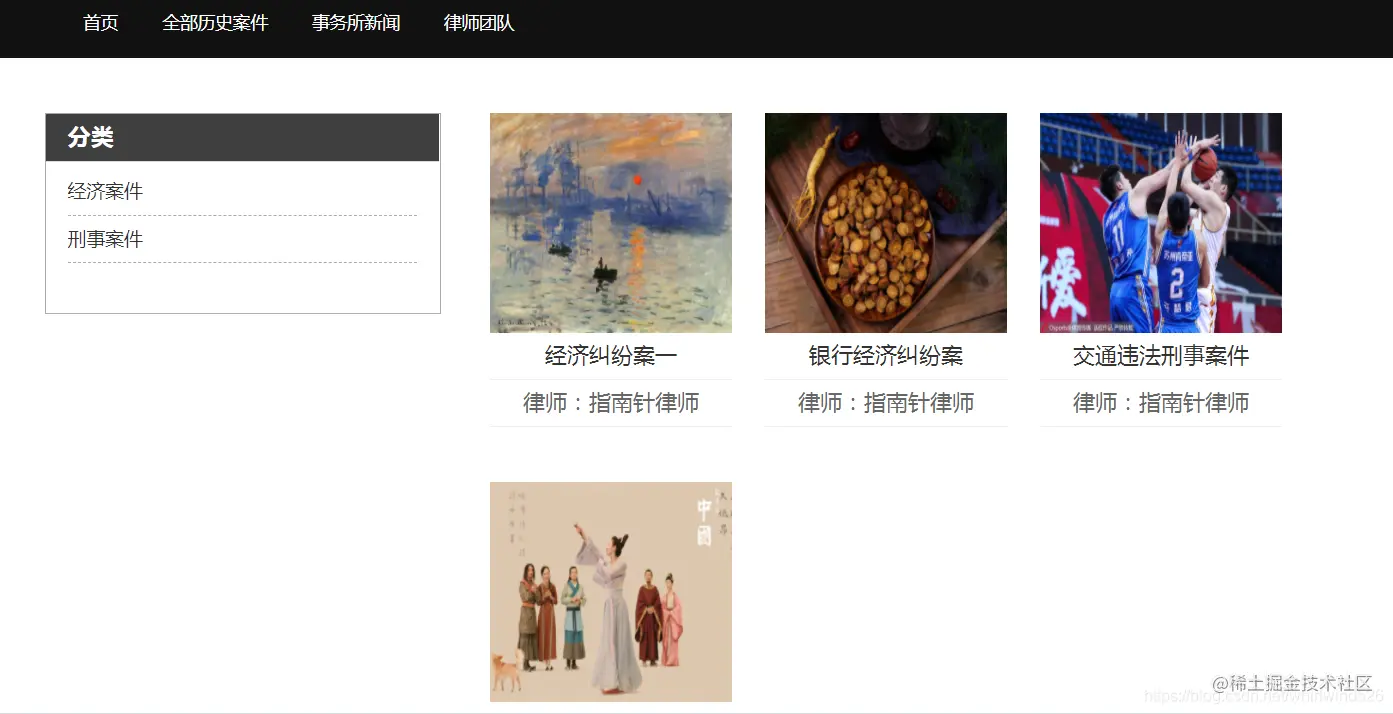Click lawyer name under 交通违法刑事案件
This screenshot has height=714, width=1393.
coord(1161,403)
